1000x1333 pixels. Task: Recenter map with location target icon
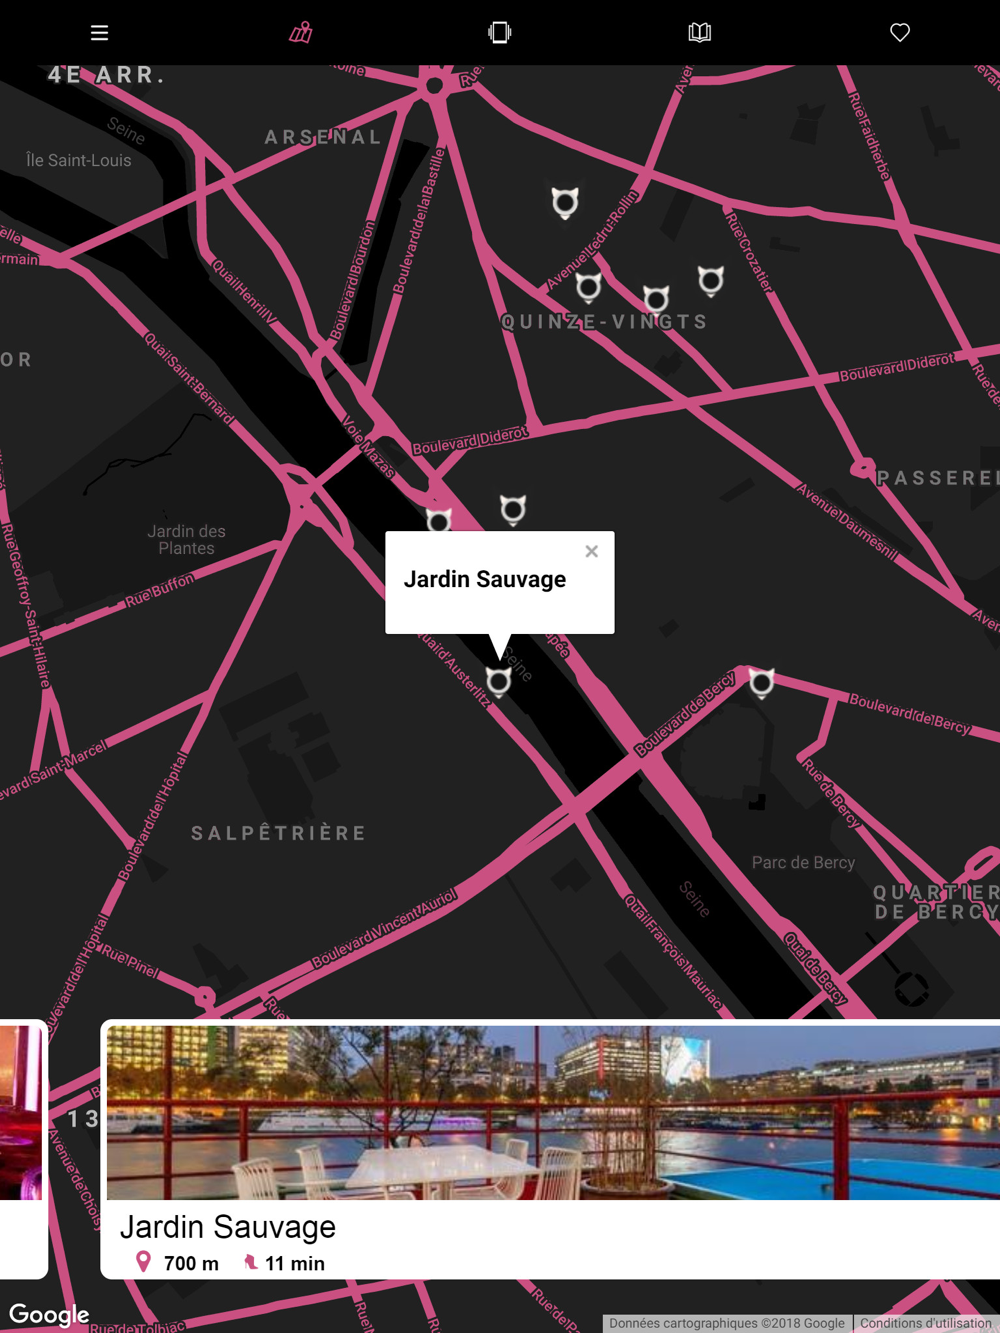911,989
